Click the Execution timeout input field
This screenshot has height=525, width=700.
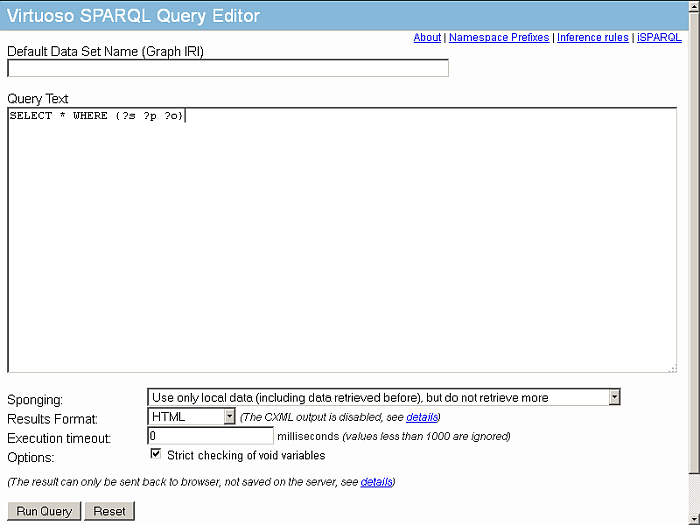coord(210,436)
